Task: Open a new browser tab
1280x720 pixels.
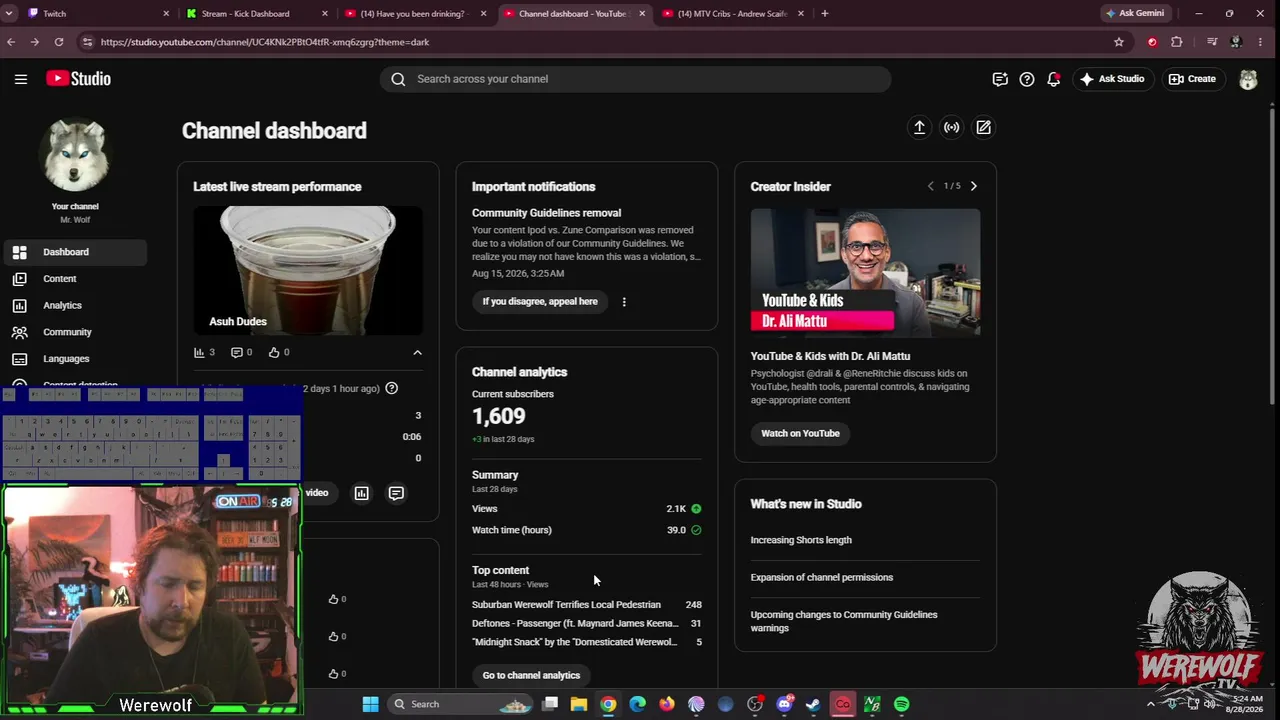Action: coord(825,13)
